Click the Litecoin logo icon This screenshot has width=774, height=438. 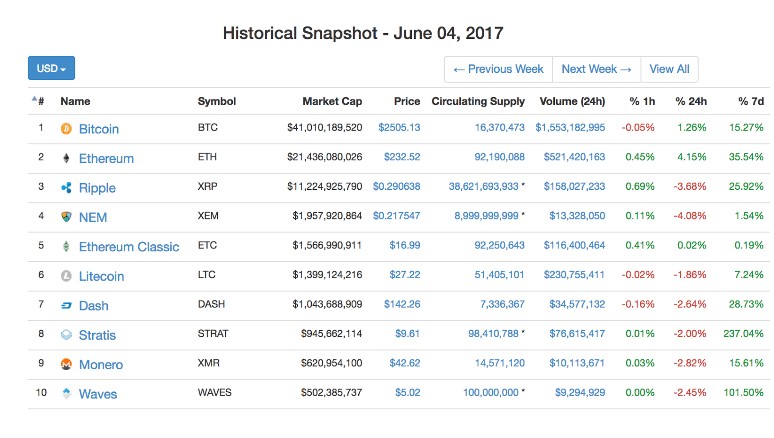[66, 276]
